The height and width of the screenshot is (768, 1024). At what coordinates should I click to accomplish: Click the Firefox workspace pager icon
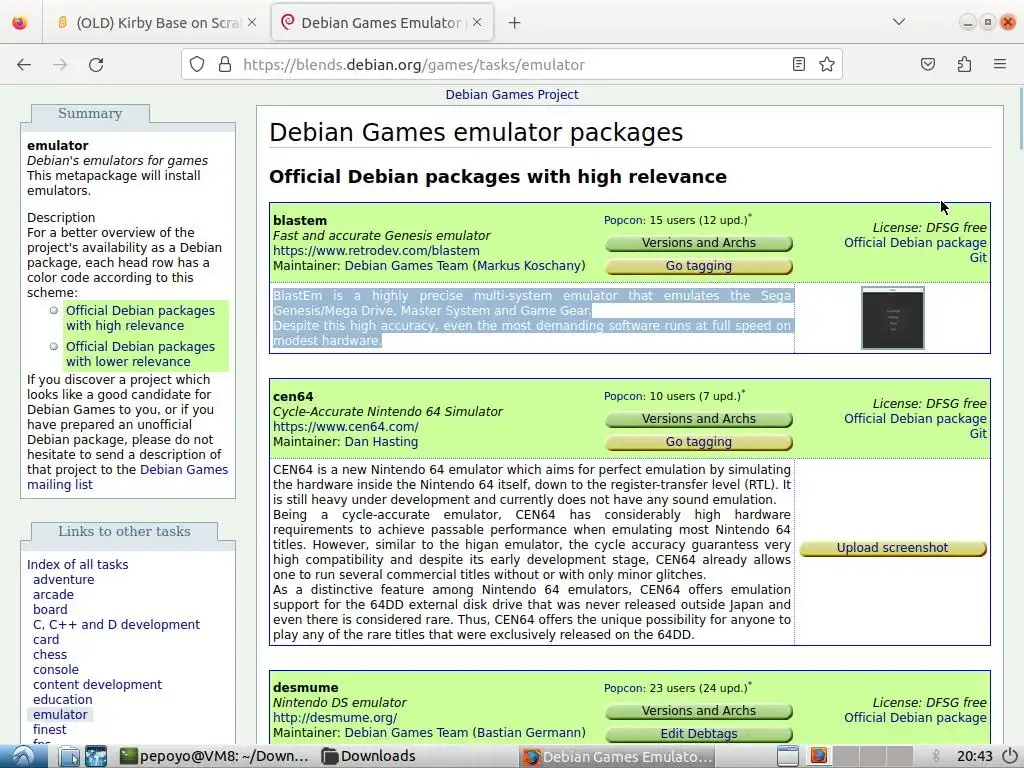pyautogui.click(x=818, y=756)
